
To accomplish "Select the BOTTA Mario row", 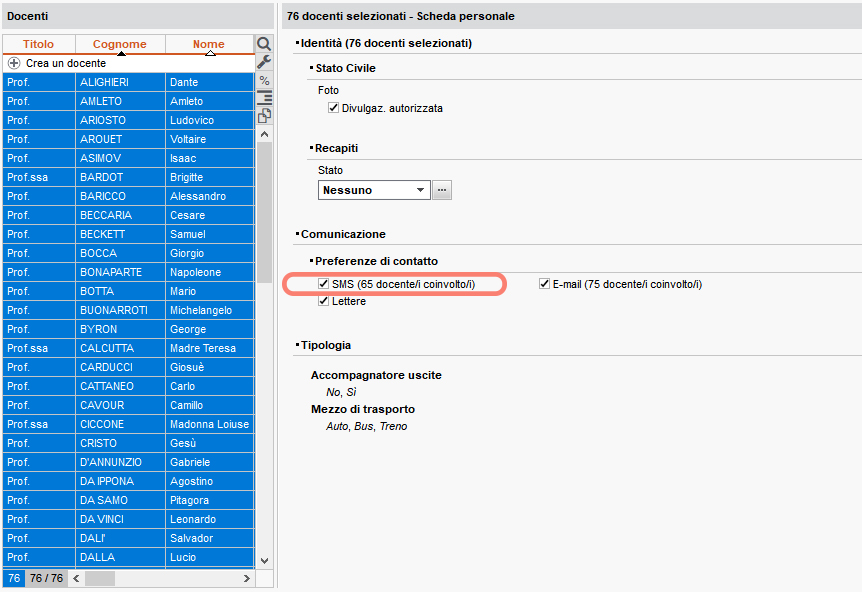I will pyautogui.click(x=129, y=291).
